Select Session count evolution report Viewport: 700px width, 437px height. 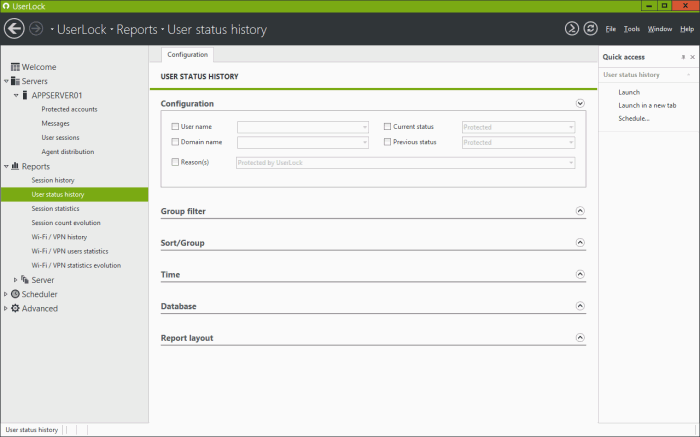66,223
